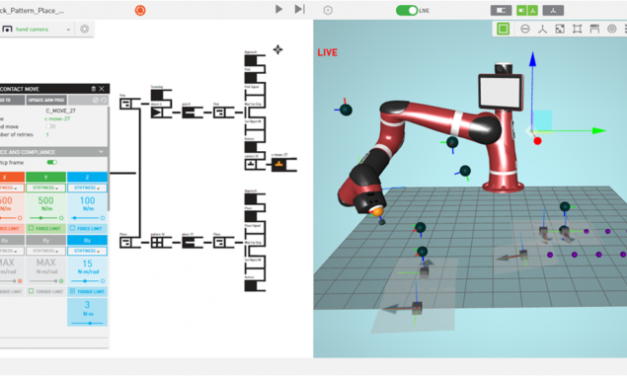Uncheck the Rz TORQUE LIMIT checkbox
This screenshot has width=627, height=376.
click(72, 291)
